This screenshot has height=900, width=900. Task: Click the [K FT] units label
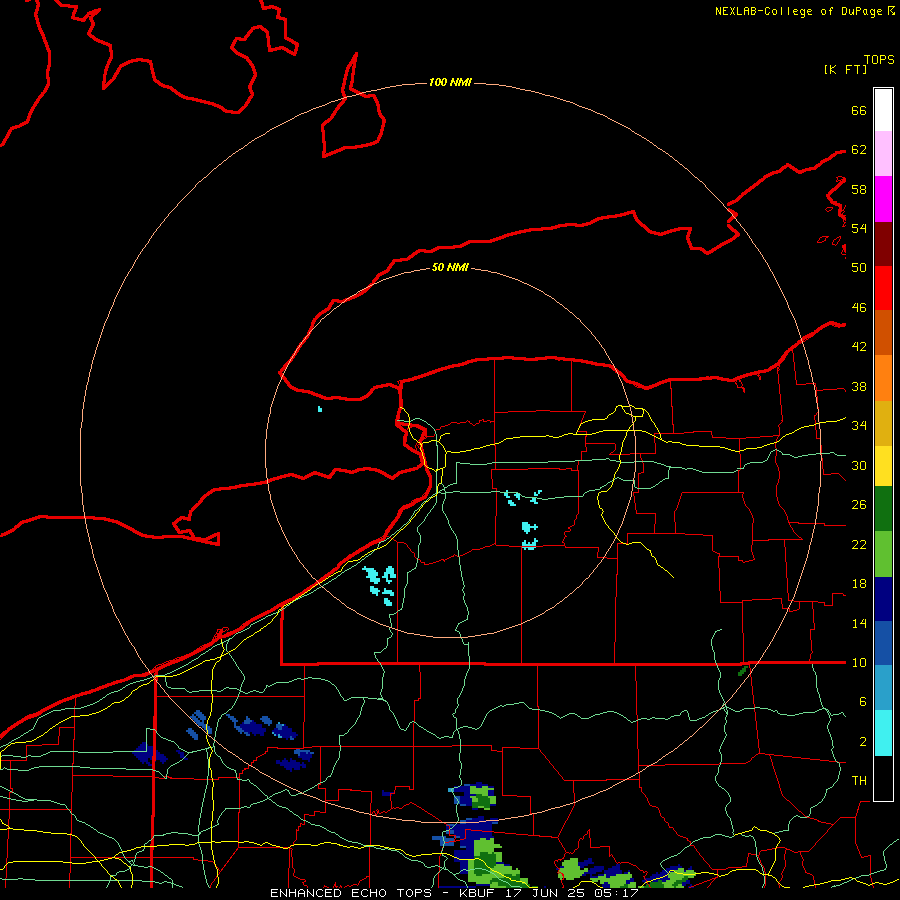click(x=845, y=69)
